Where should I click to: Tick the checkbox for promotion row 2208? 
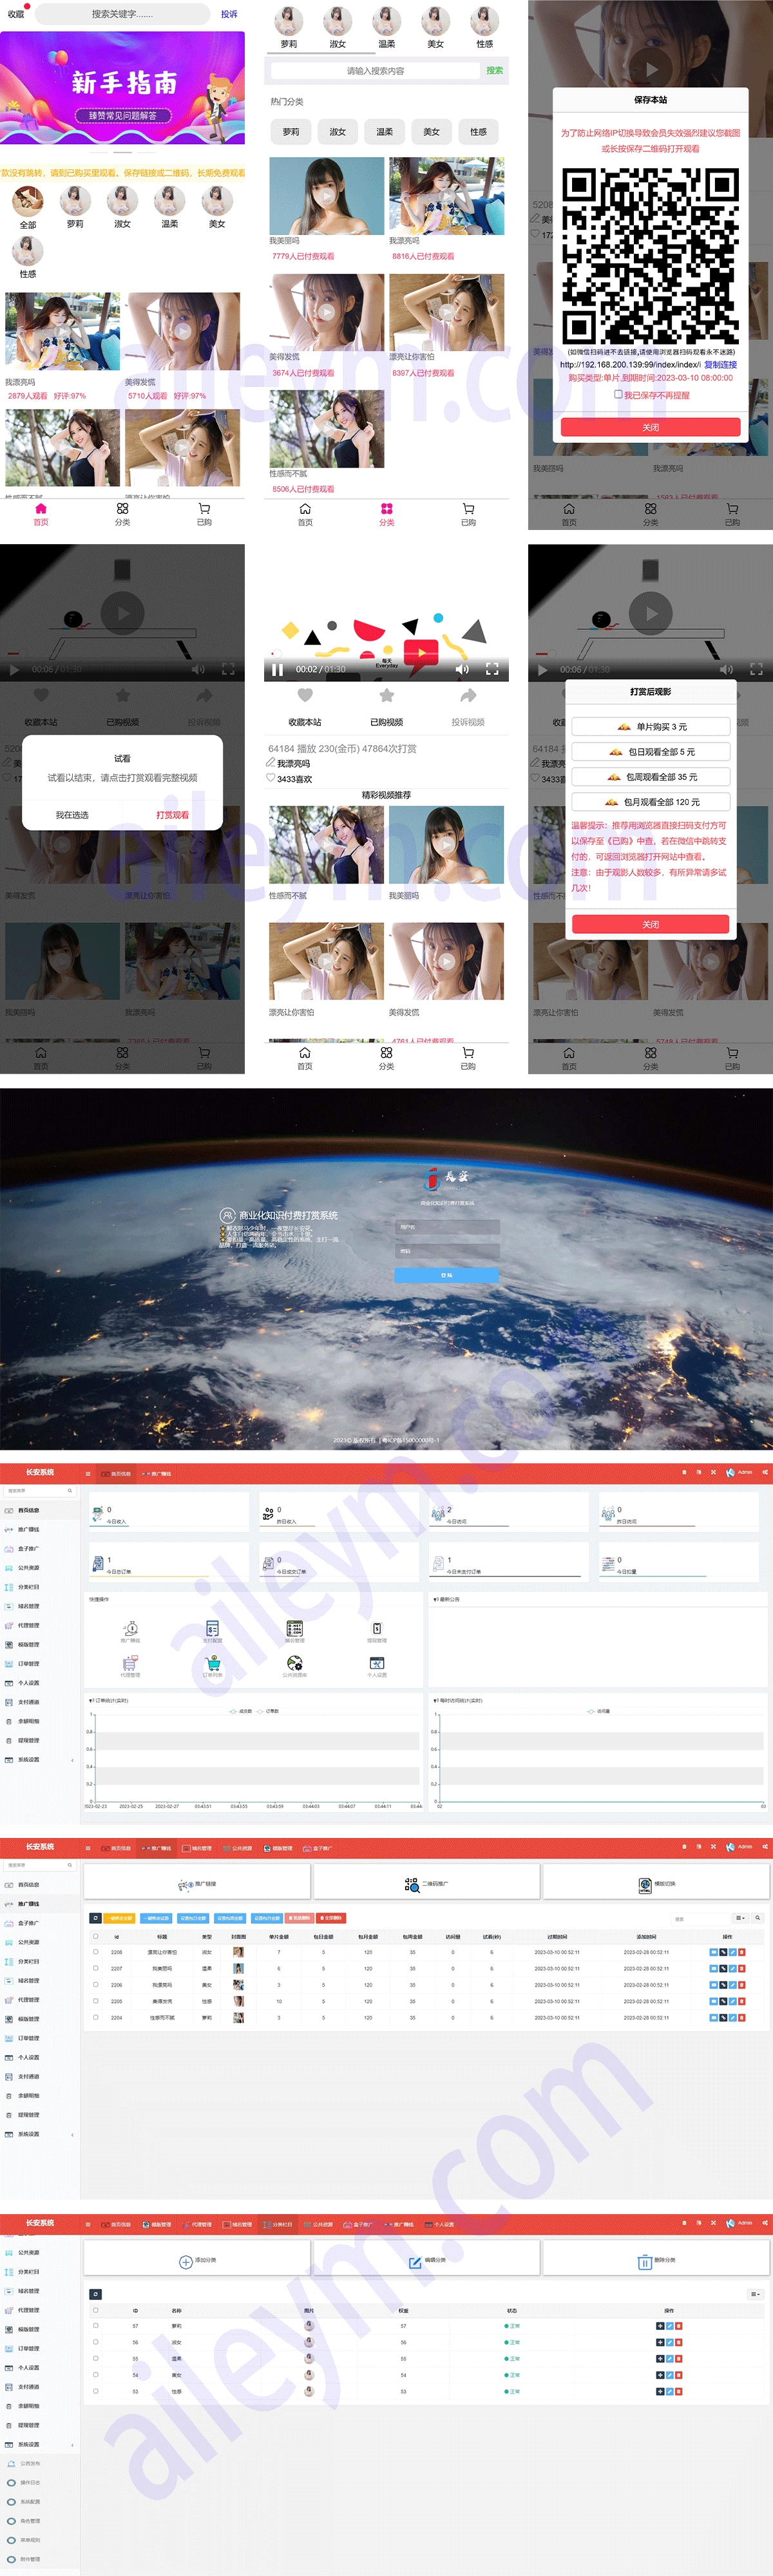coord(96,1952)
